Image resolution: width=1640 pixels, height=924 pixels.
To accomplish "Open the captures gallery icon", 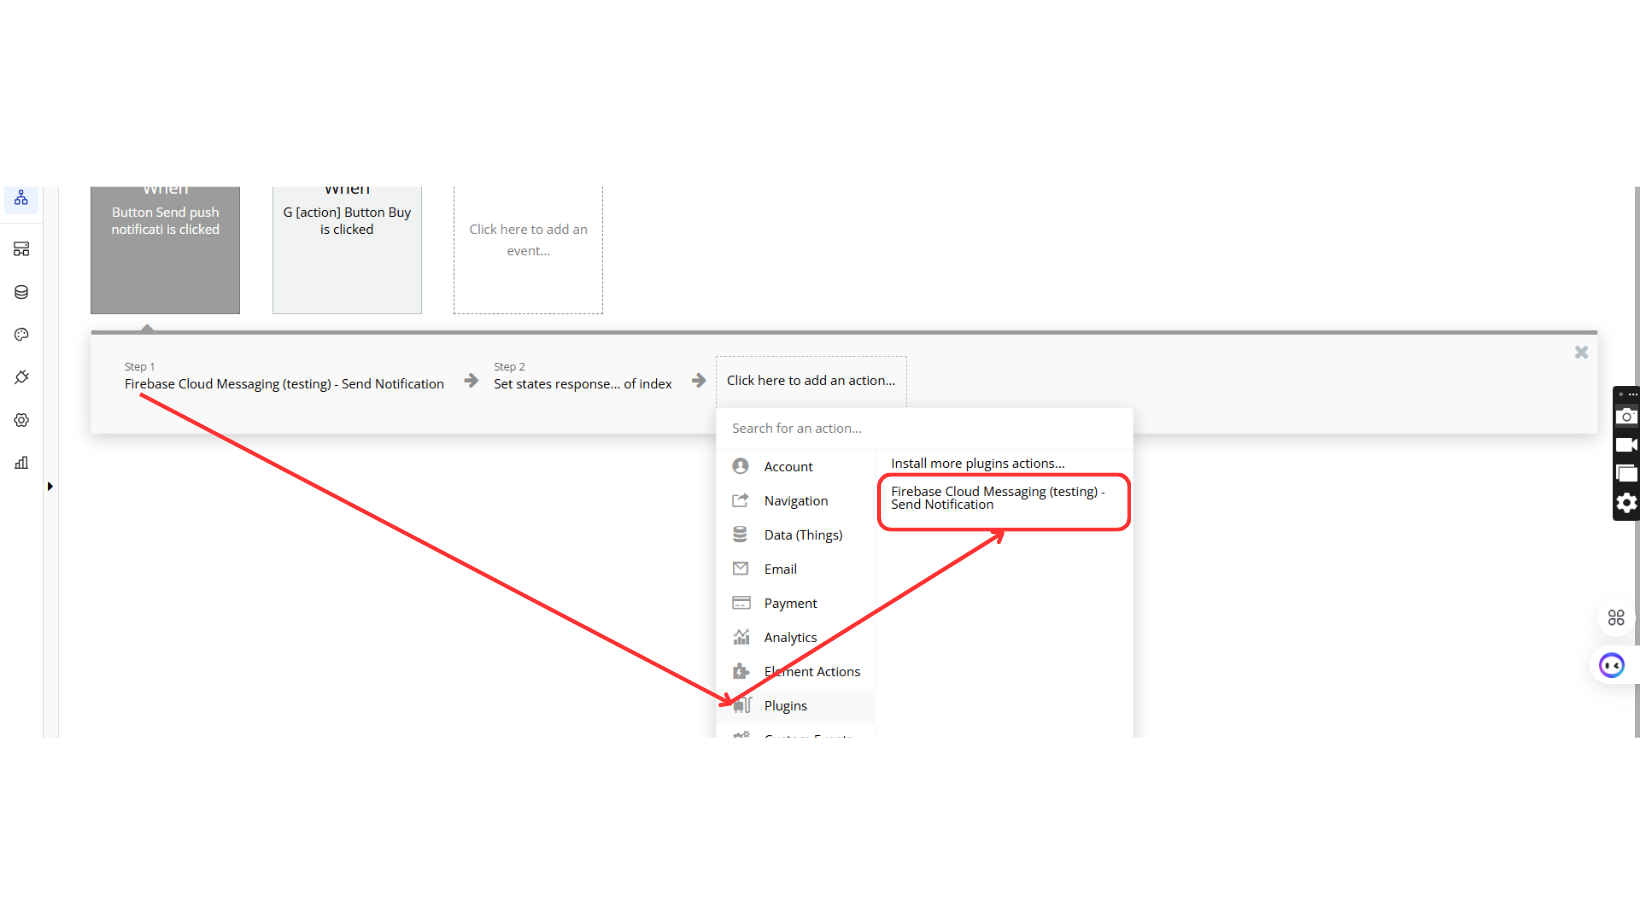I will [1627, 474].
